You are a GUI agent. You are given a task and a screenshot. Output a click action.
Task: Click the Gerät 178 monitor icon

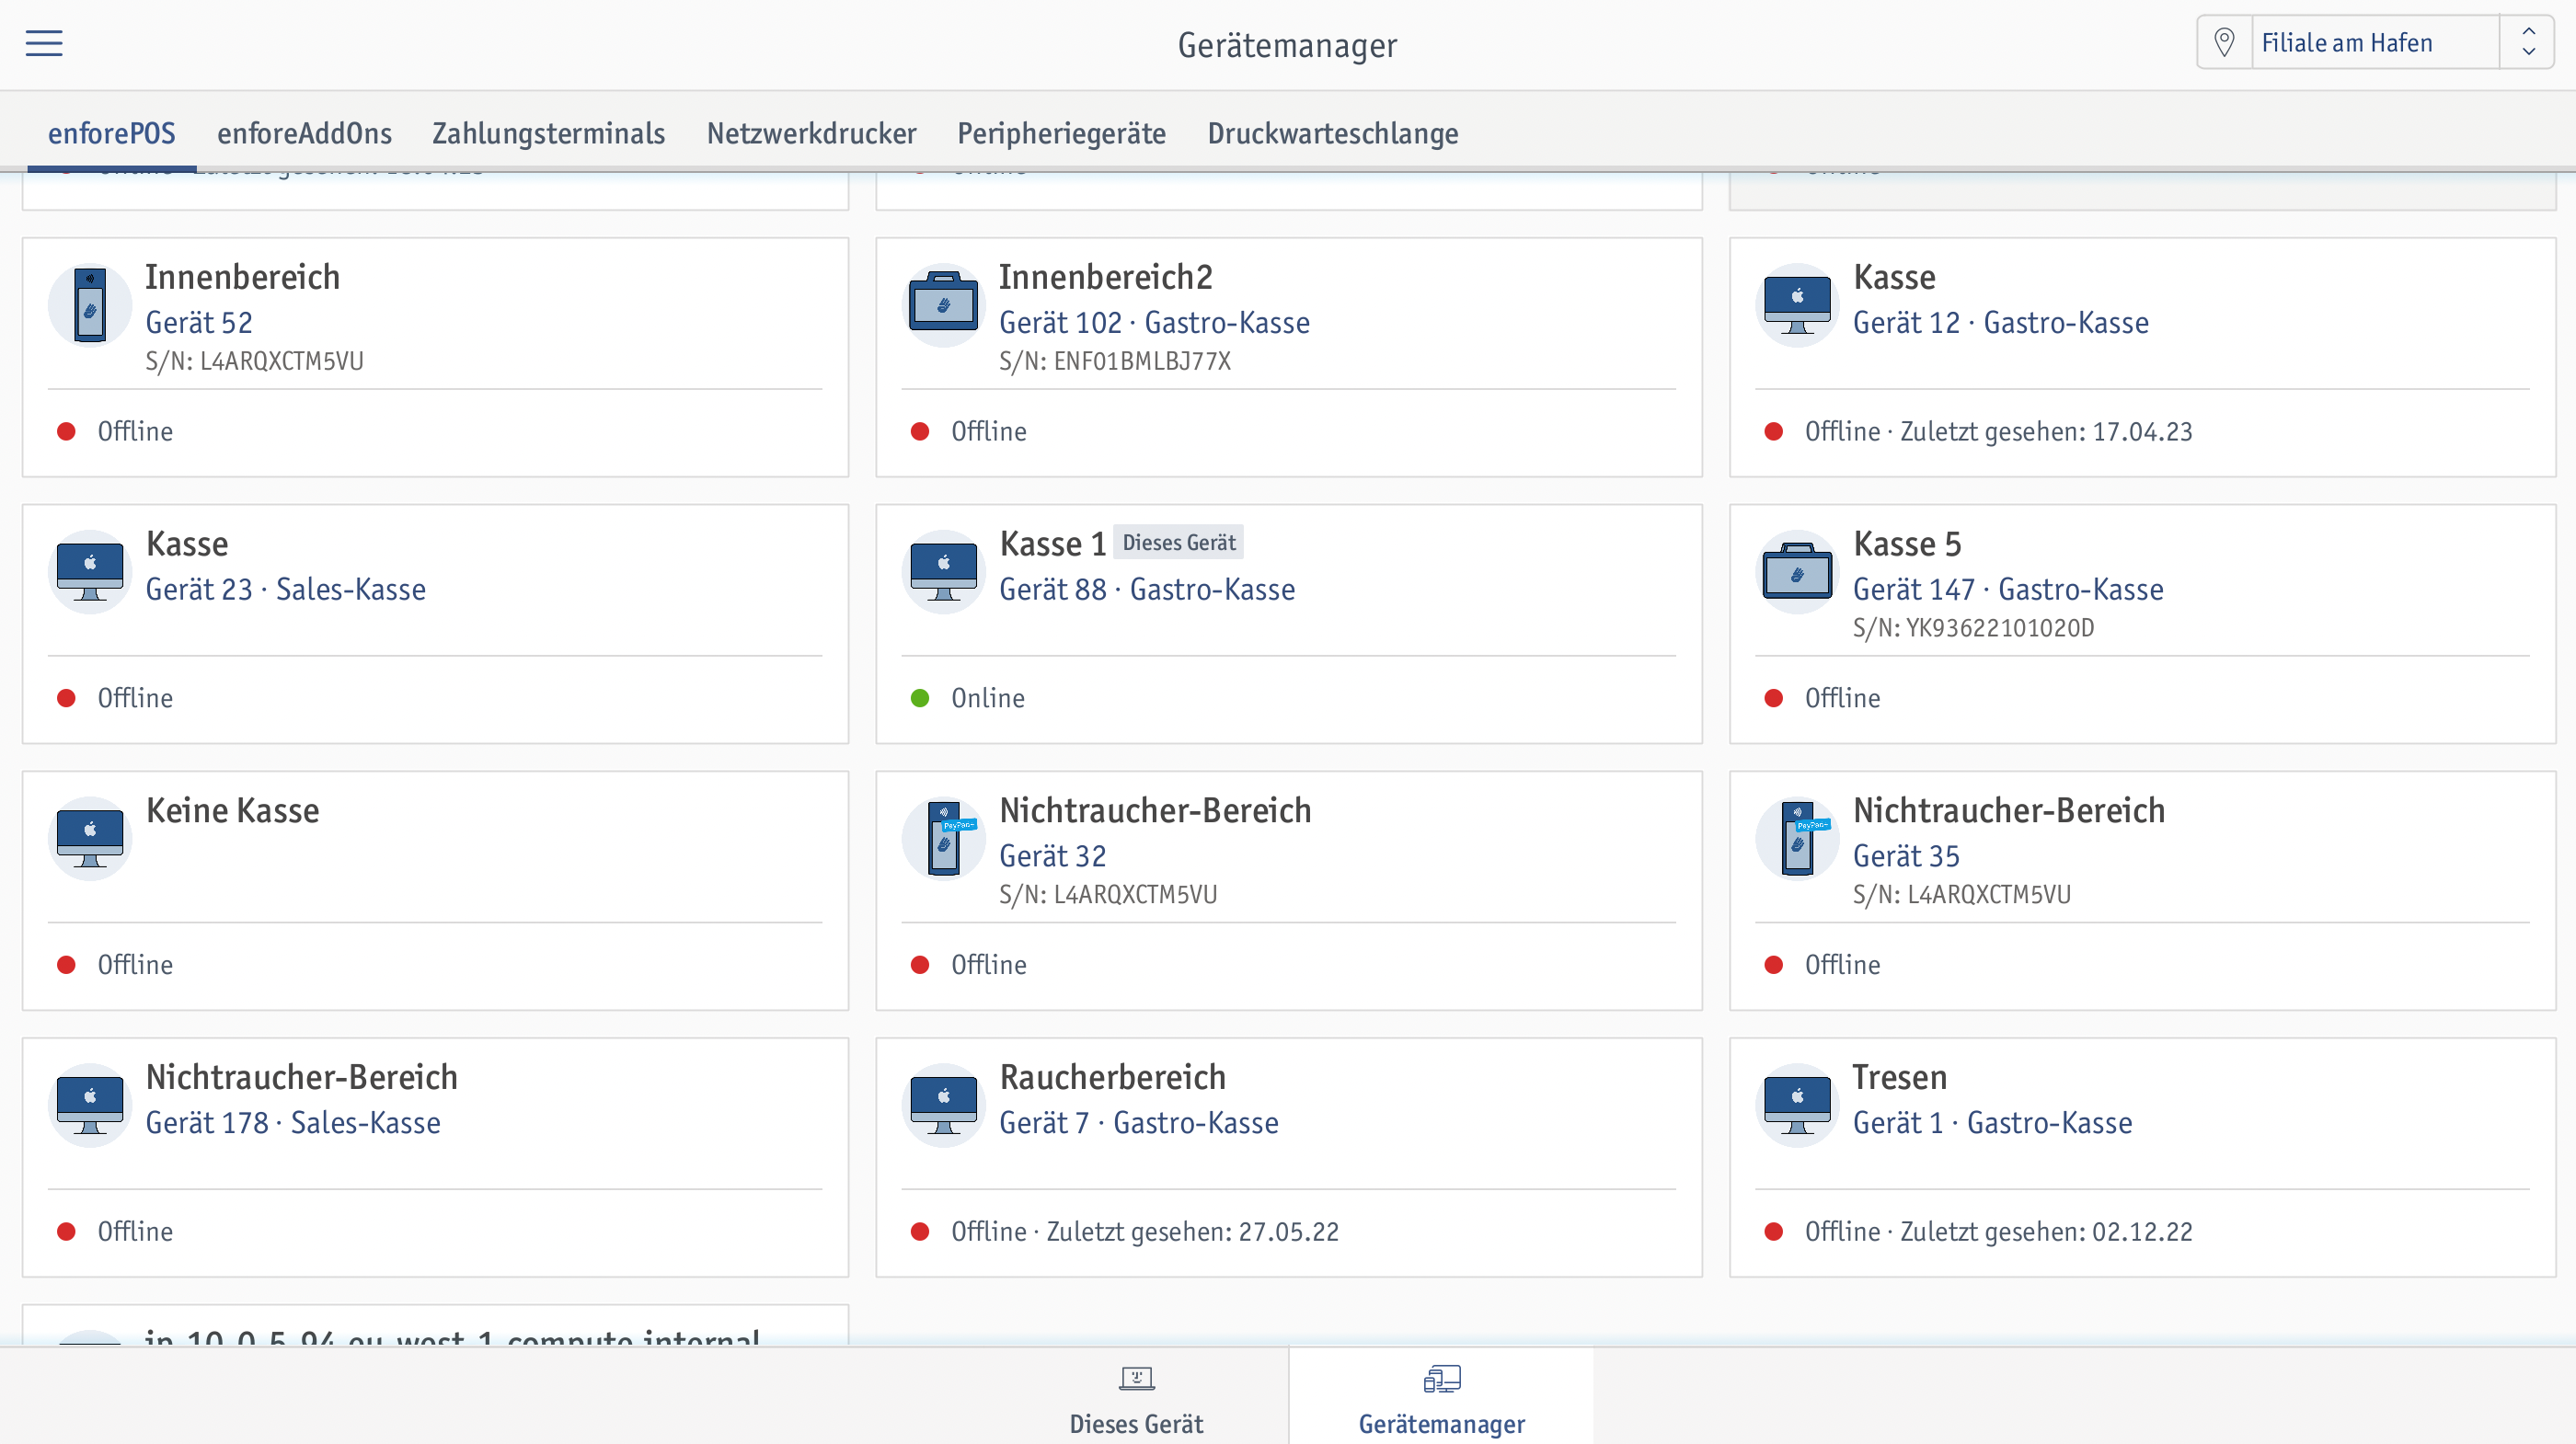(90, 1105)
